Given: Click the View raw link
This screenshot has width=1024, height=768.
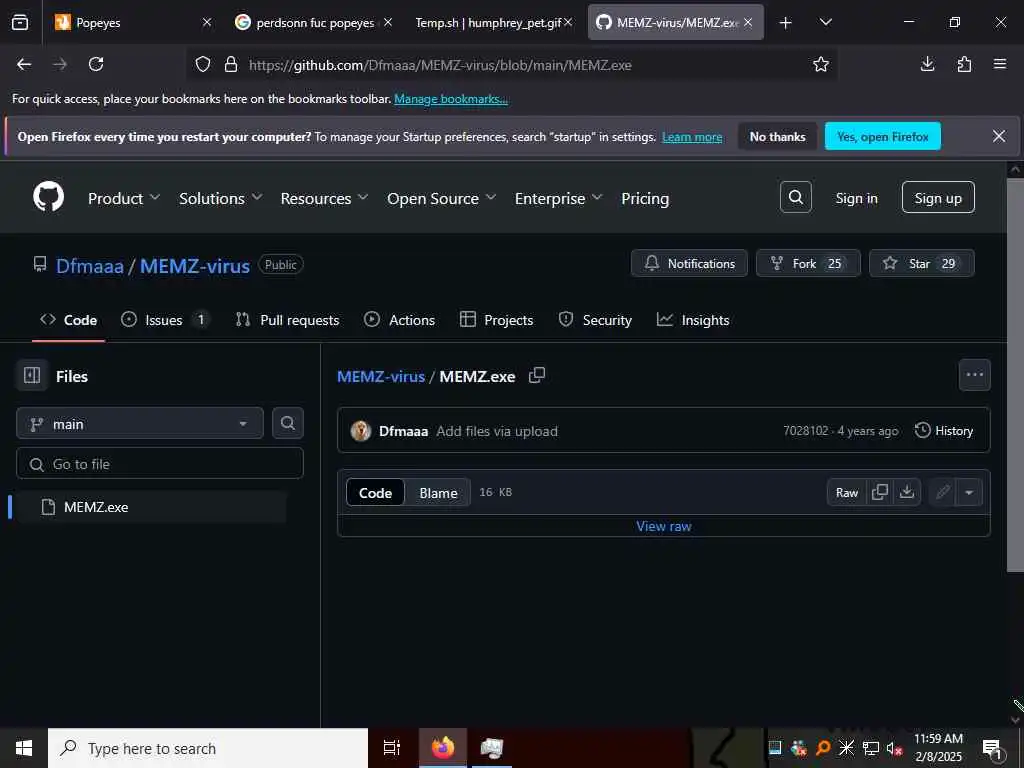Looking at the screenshot, I should pos(664,526).
